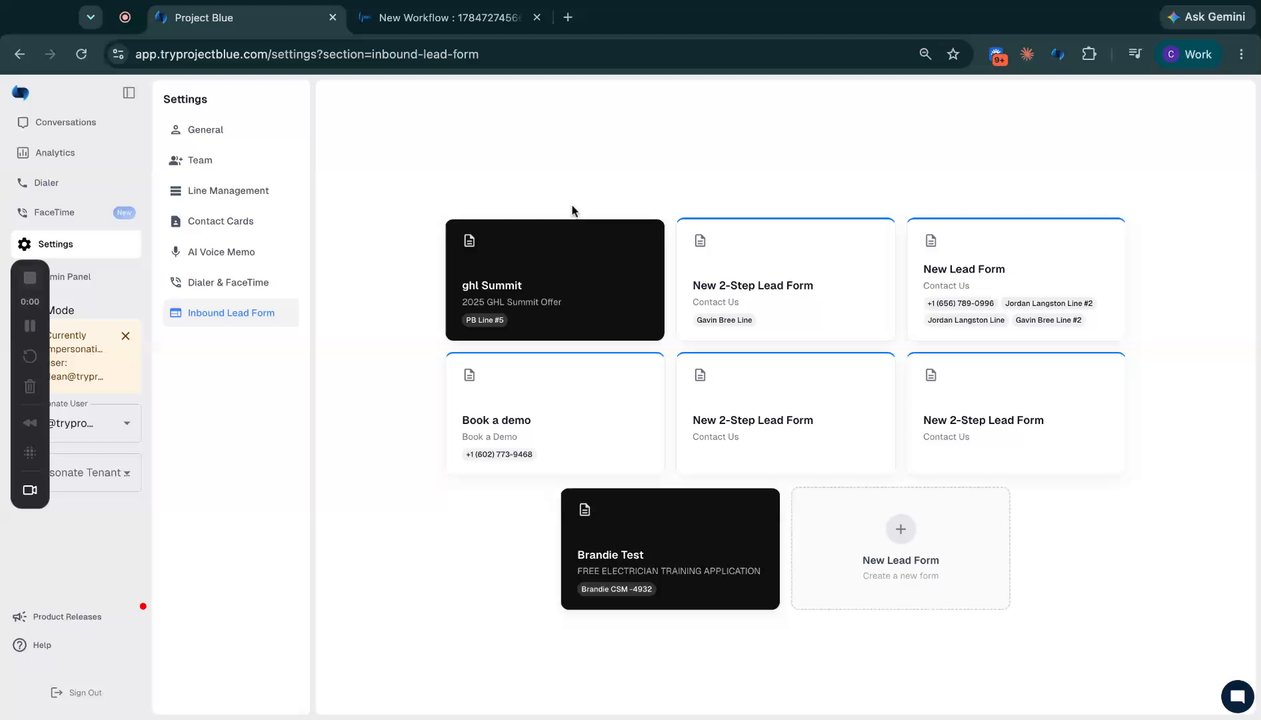Image resolution: width=1261 pixels, height=720 pixels.
Task: Open Chrome three-dot menu
Action: tap(1241, 54)
